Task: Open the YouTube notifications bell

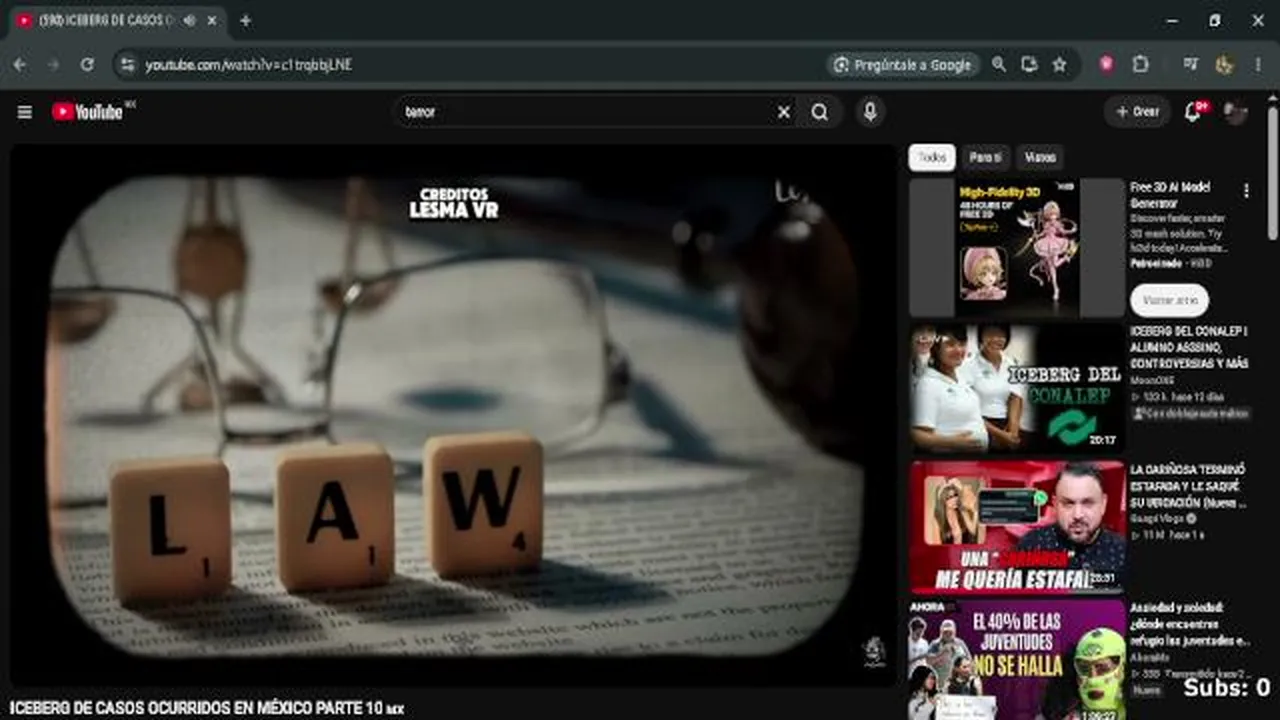Action: click(1192, 112)
